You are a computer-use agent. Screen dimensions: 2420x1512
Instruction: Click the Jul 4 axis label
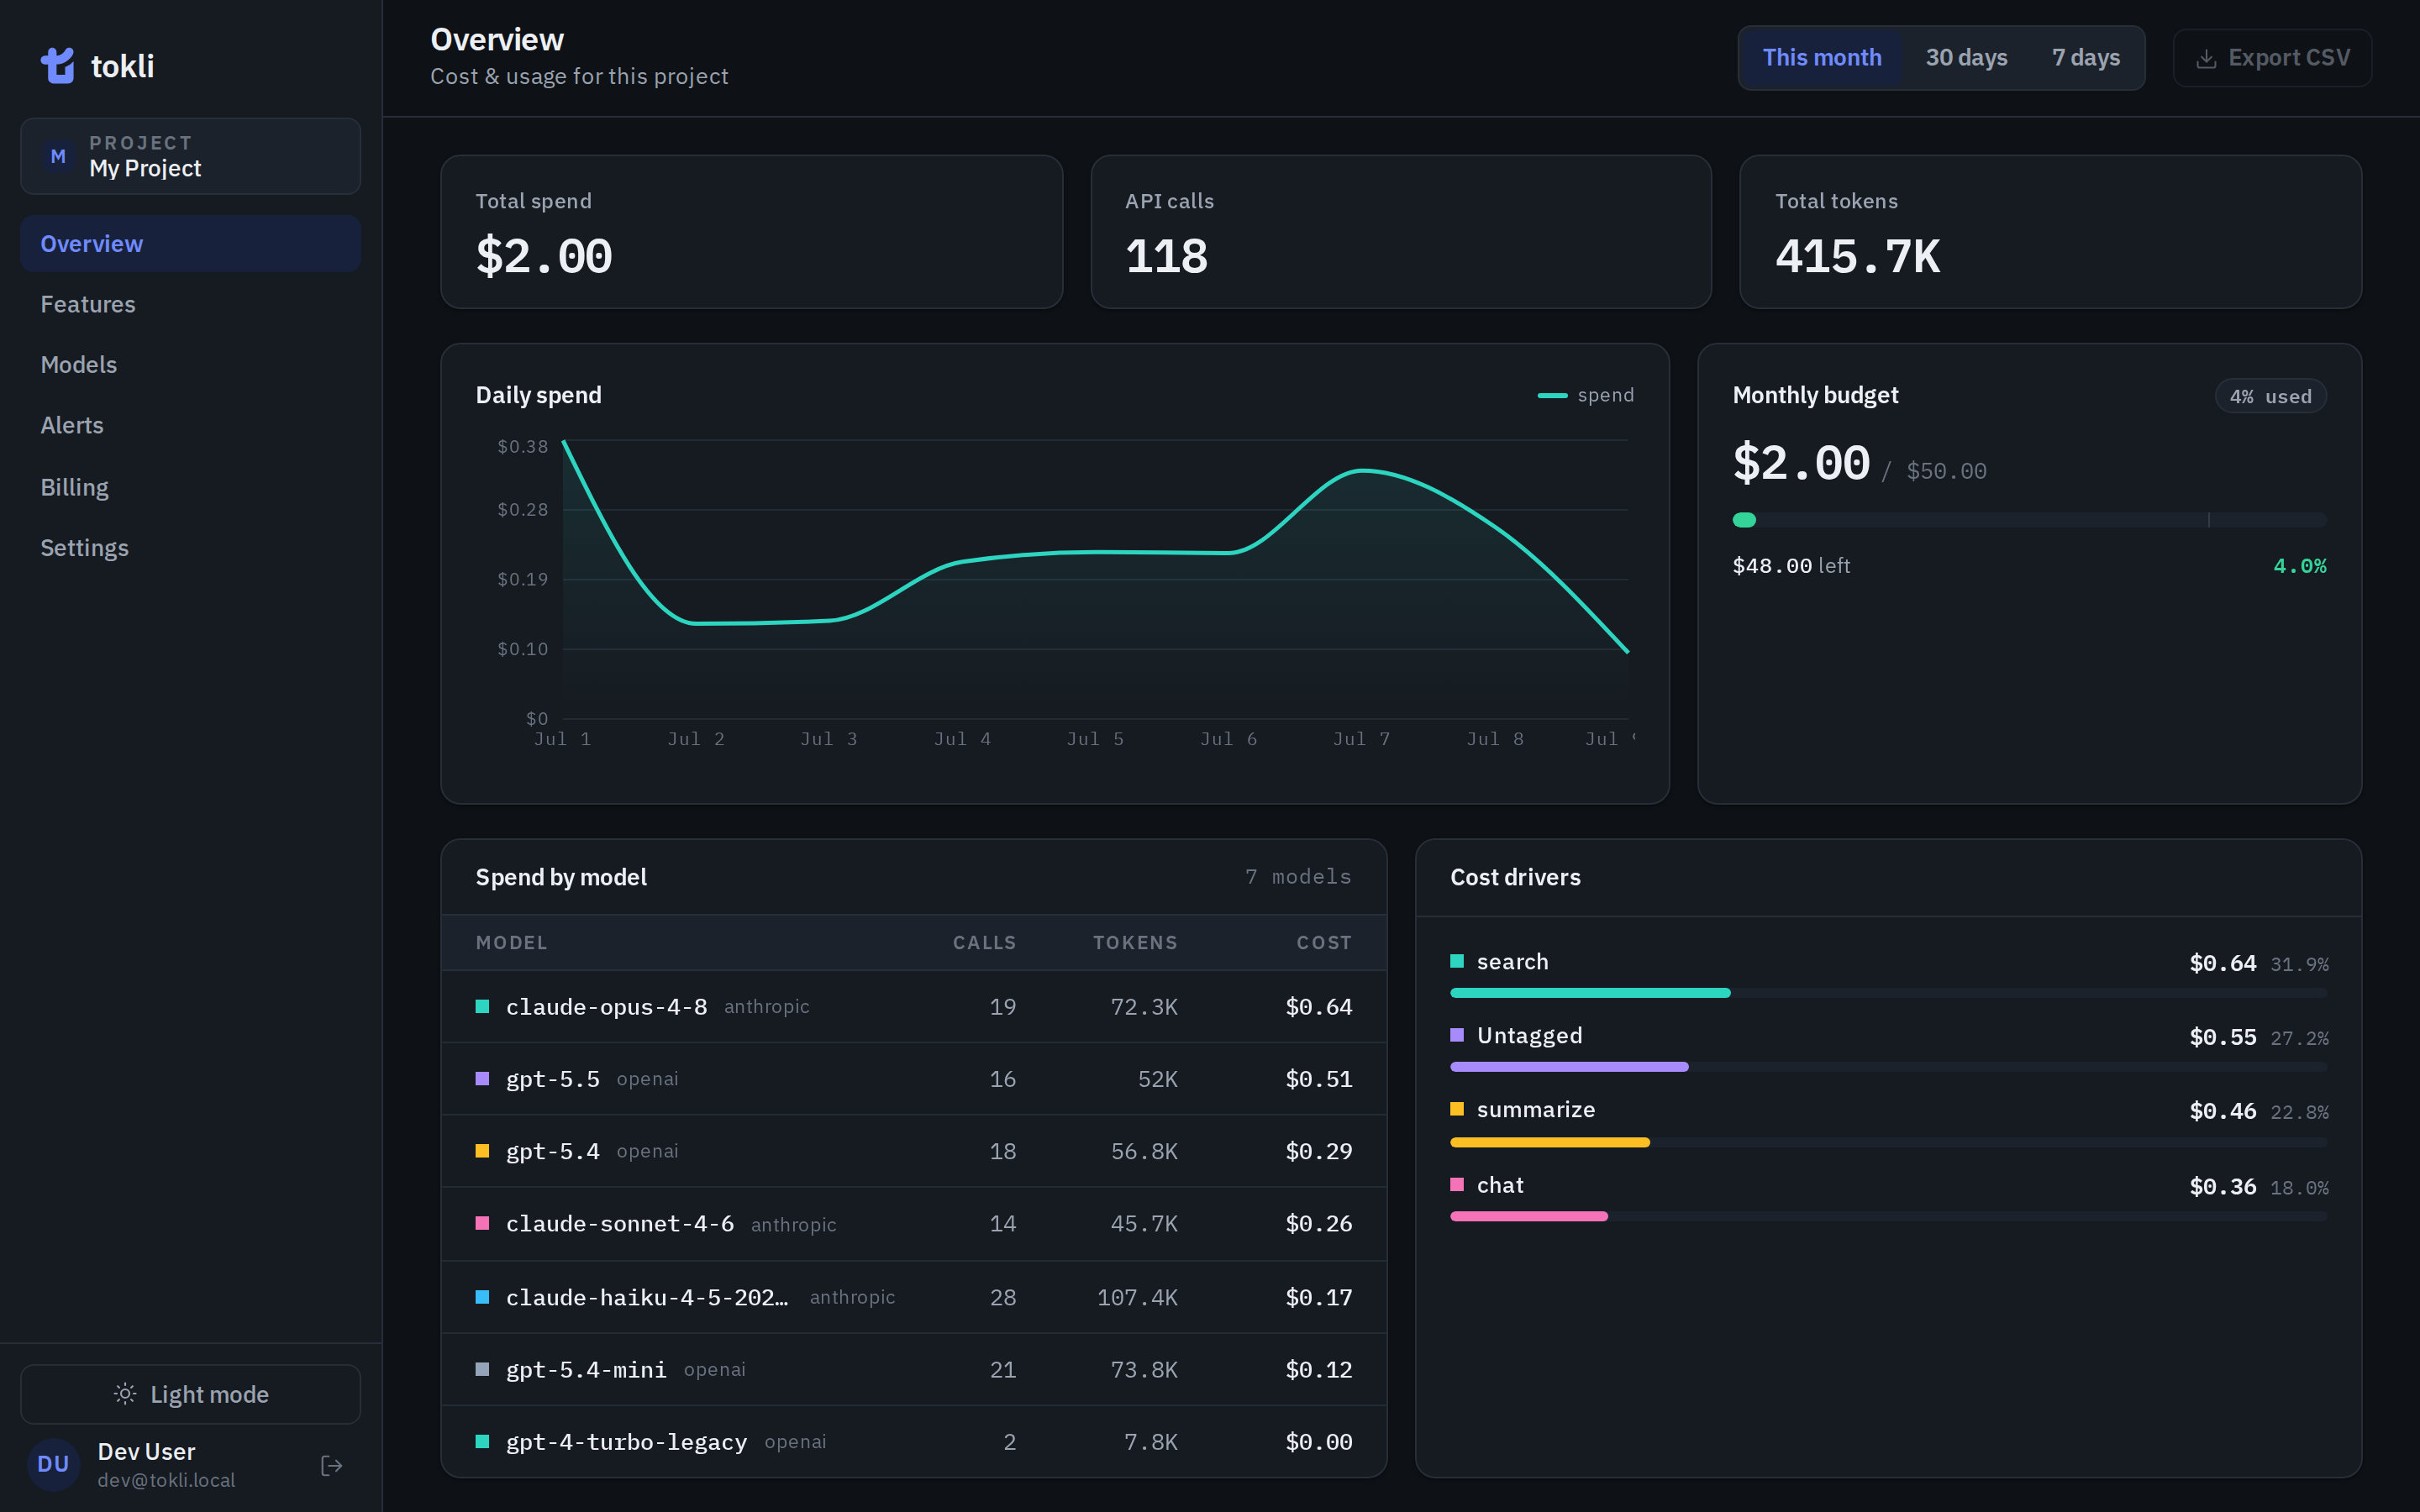962,739
